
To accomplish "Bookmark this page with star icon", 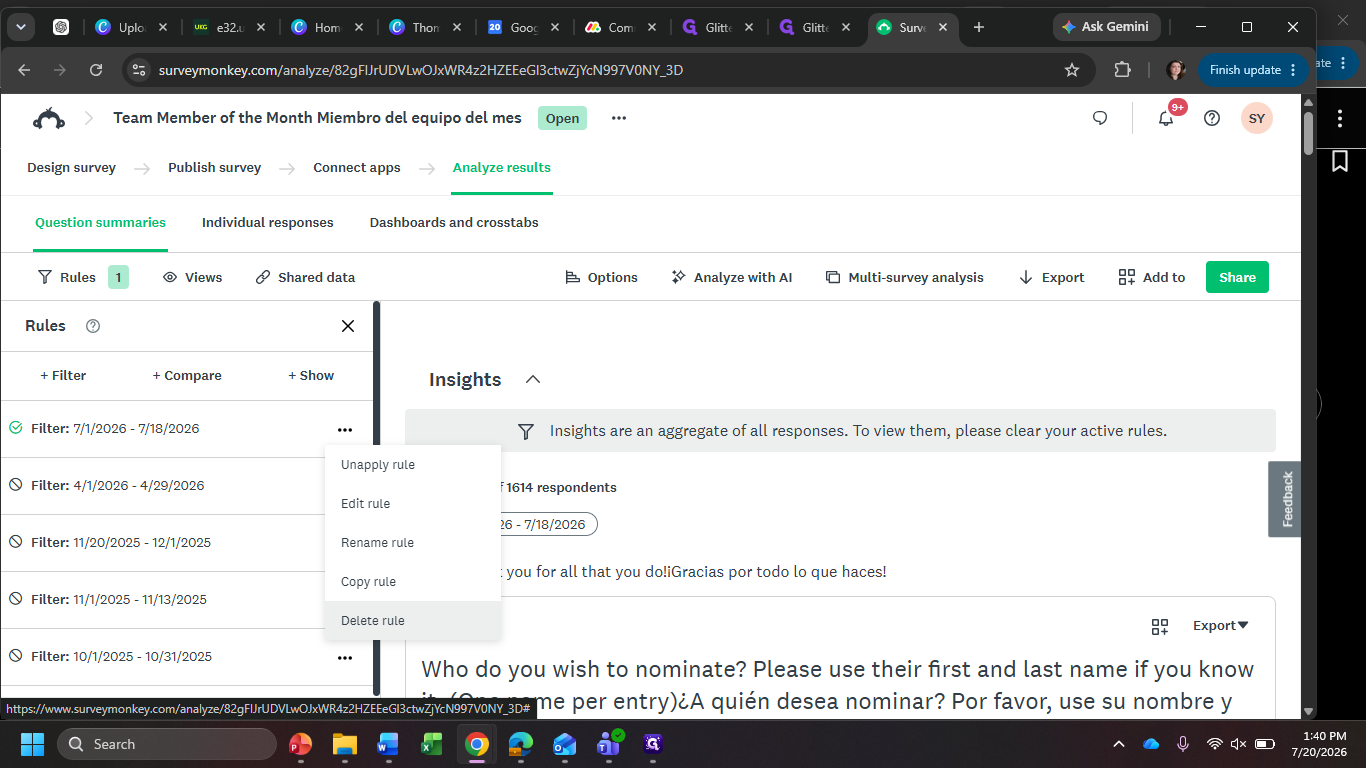I will coord(1072,70).
